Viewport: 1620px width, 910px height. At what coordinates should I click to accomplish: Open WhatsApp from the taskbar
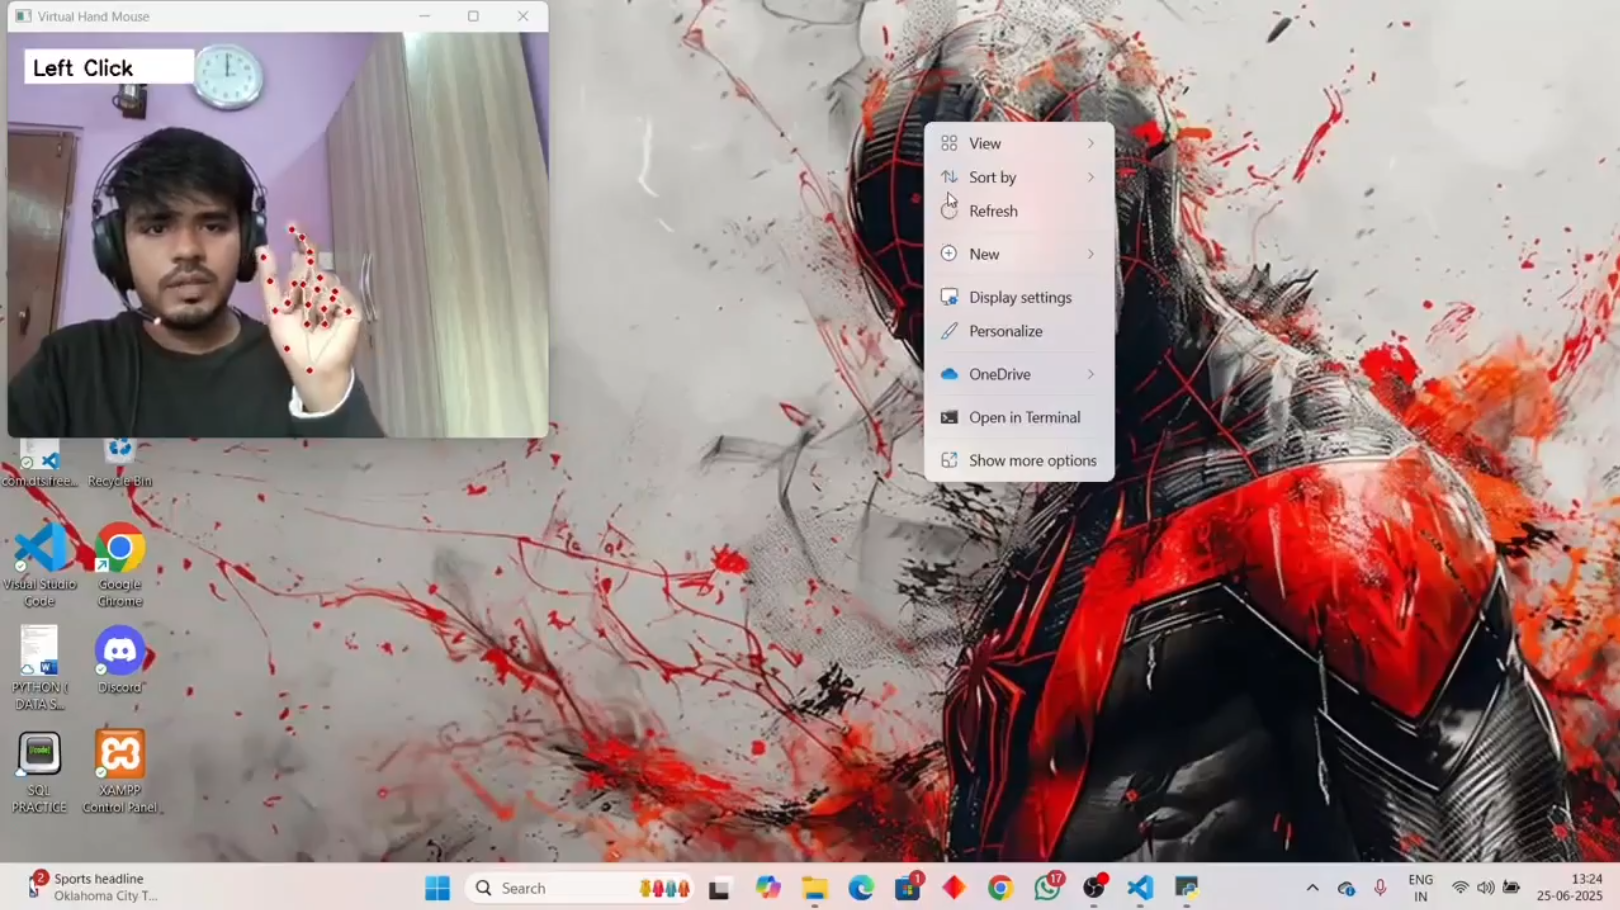pyautogui.click(x=1048, y=888)
